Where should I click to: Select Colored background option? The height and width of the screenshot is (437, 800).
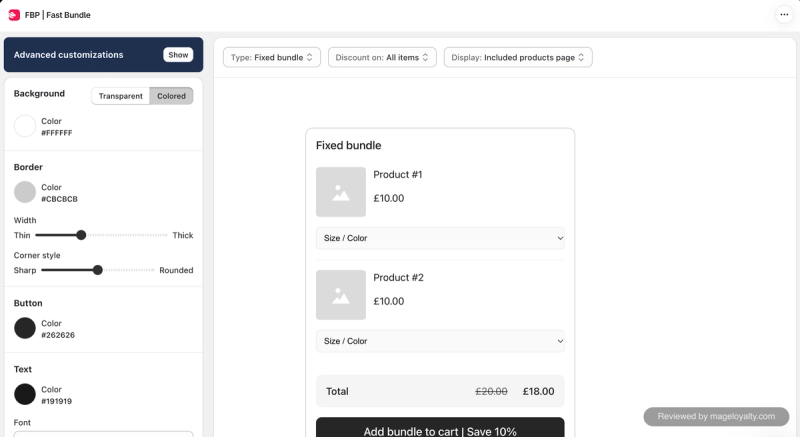(171, 96)
